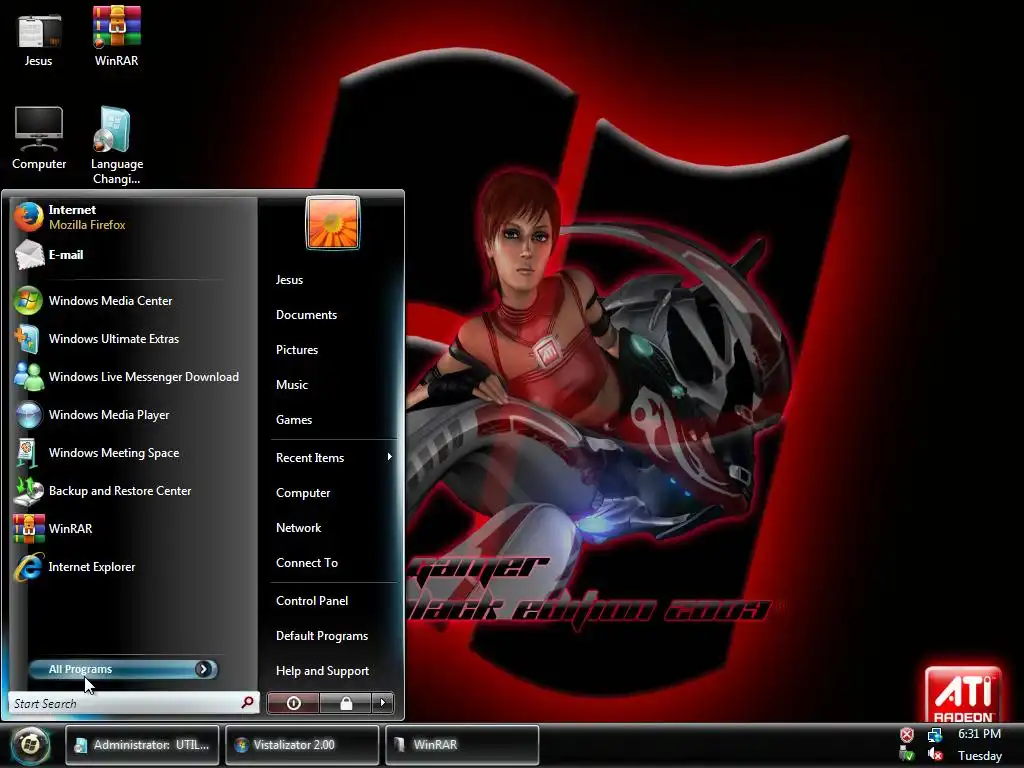Click the red security alert tray icon
The height and width of the screenshot is (768, 1024).
pos(907,735)
